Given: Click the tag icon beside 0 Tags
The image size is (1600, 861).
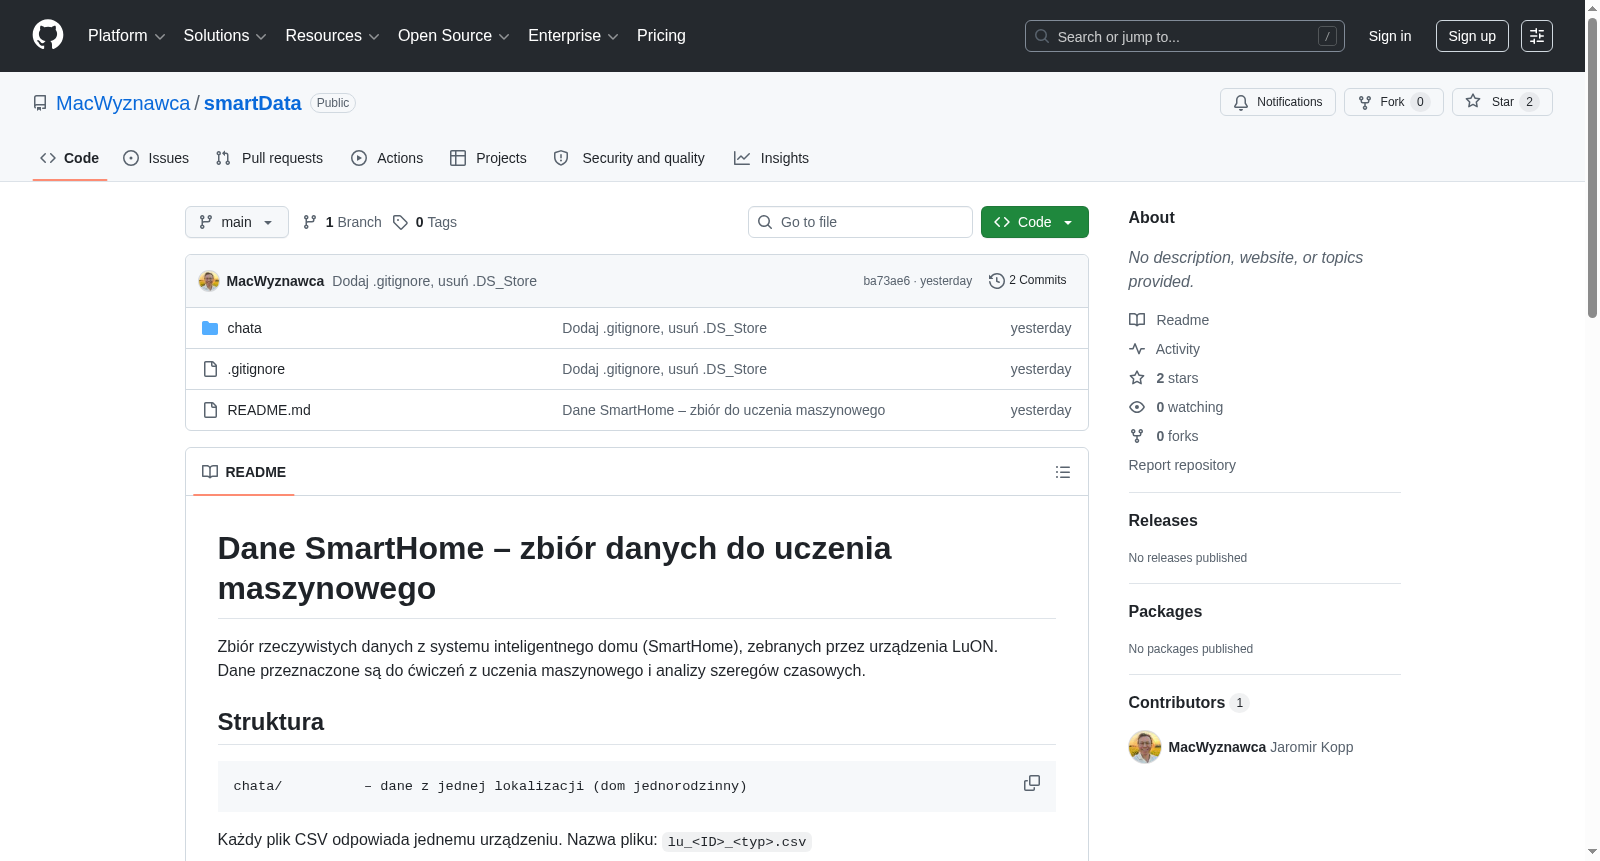Looking at the screenshot, I should point(400,222).
